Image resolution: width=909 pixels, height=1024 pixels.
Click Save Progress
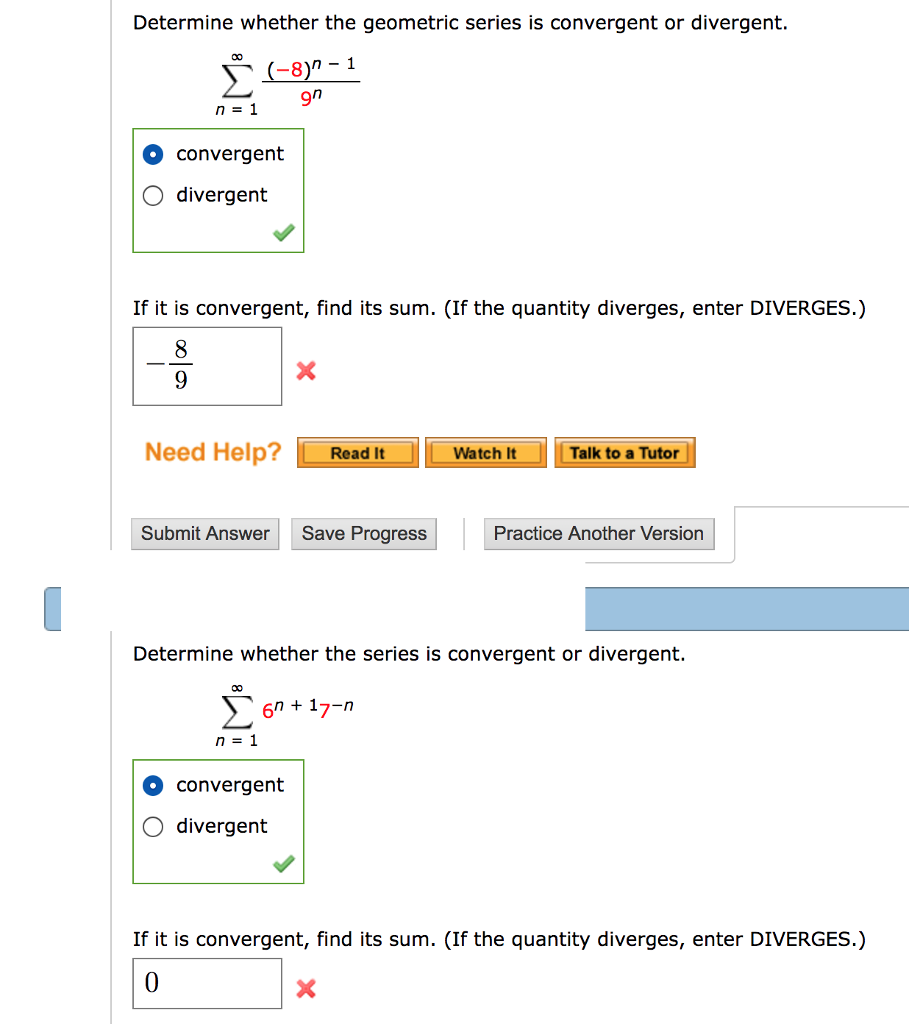click(x=363, y=533)
